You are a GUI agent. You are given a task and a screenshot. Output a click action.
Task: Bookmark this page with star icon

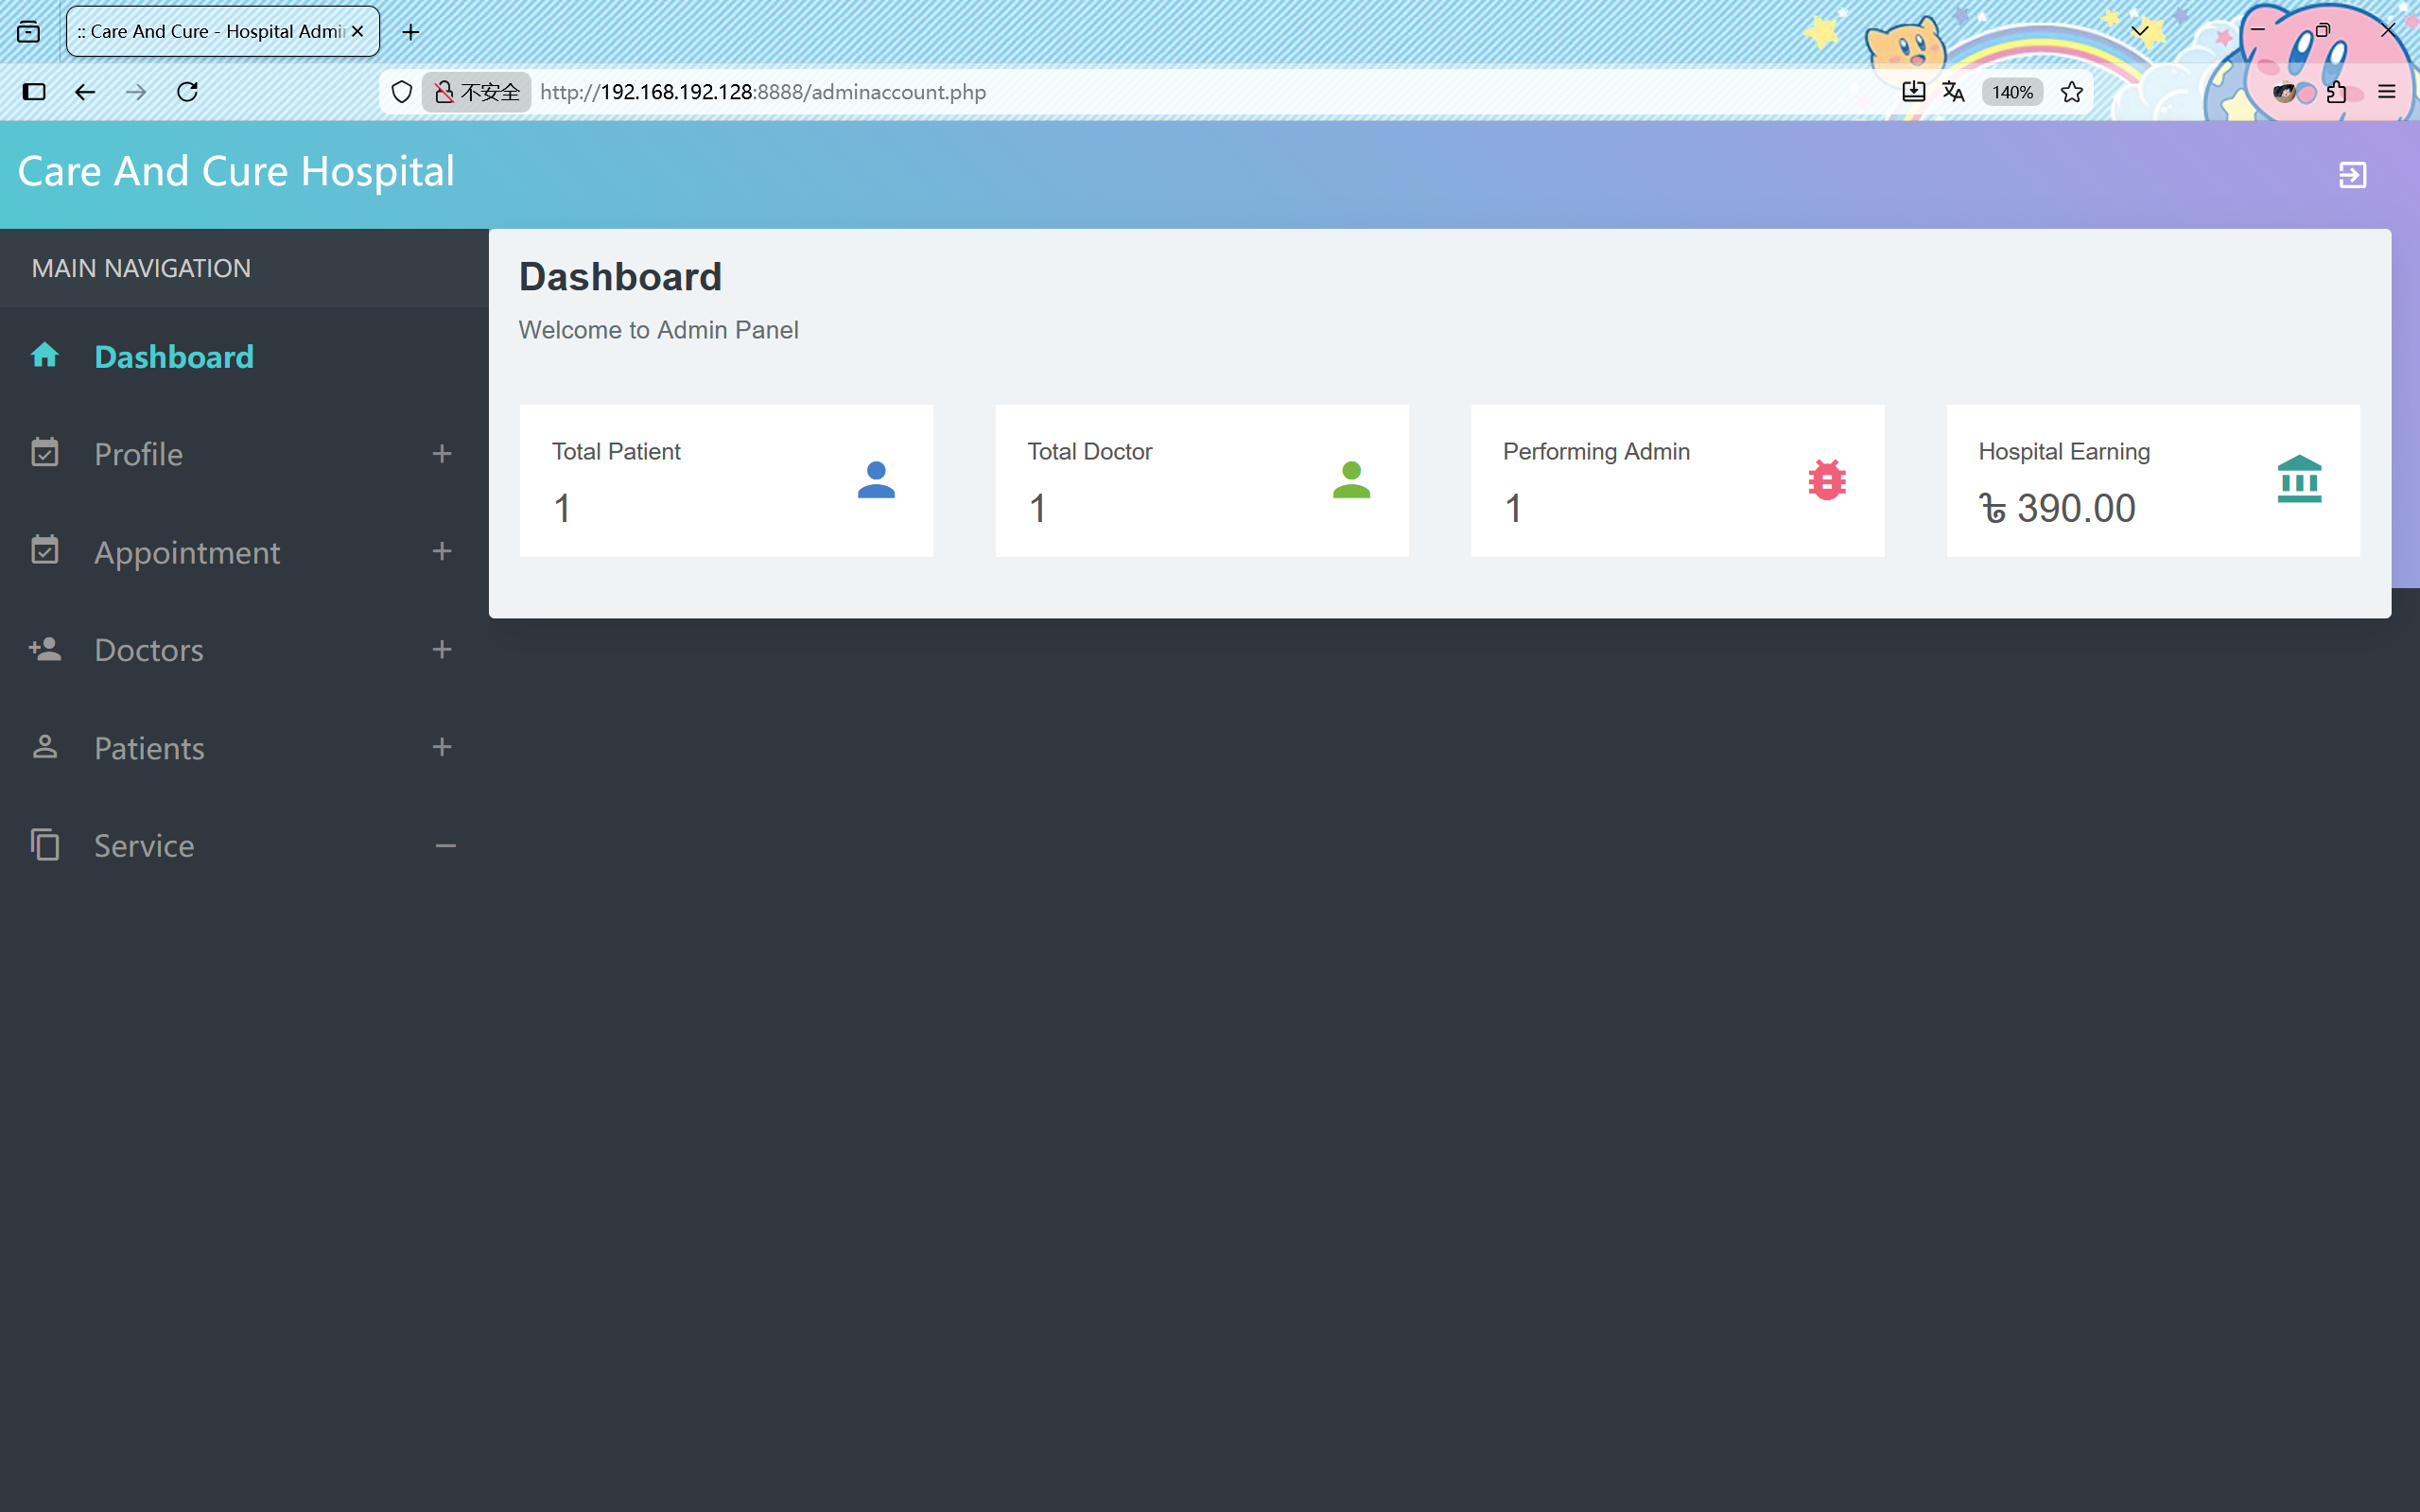tap(2072, 92)
